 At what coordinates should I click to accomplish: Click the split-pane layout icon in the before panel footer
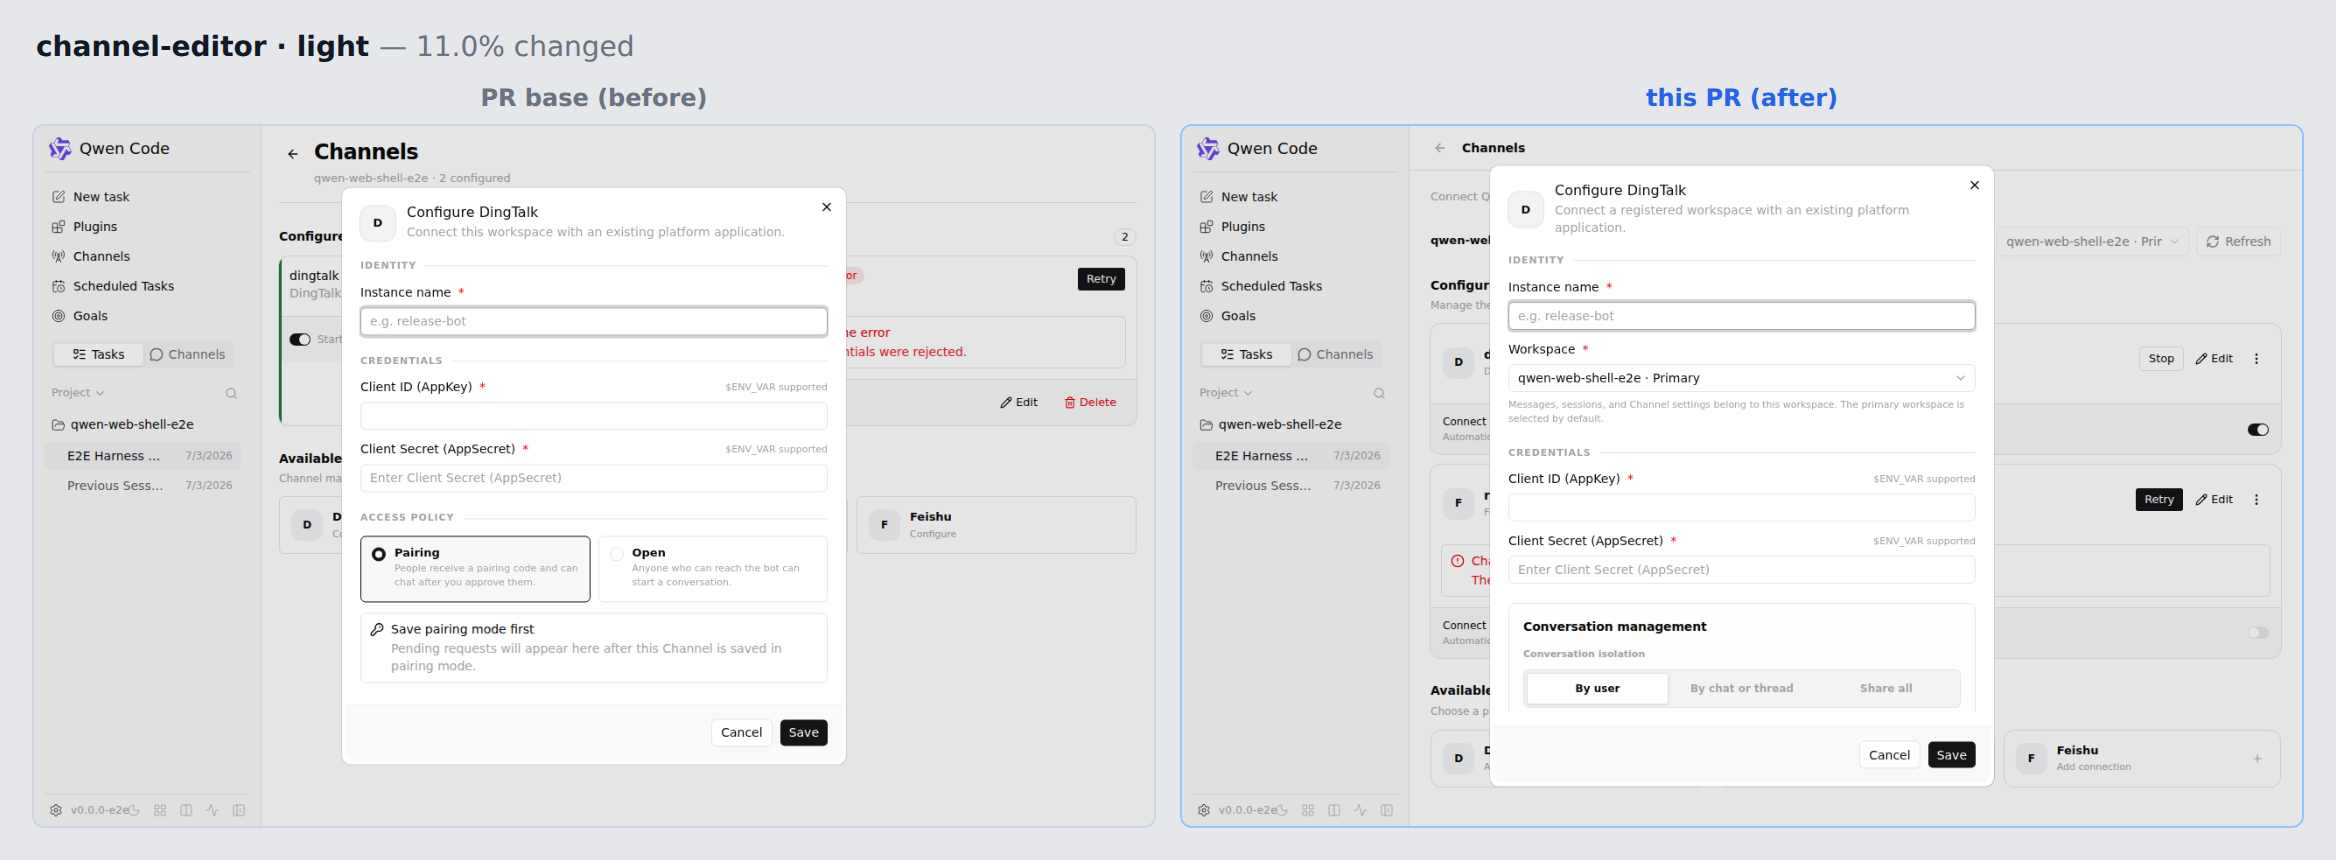(x=186, y=810)
